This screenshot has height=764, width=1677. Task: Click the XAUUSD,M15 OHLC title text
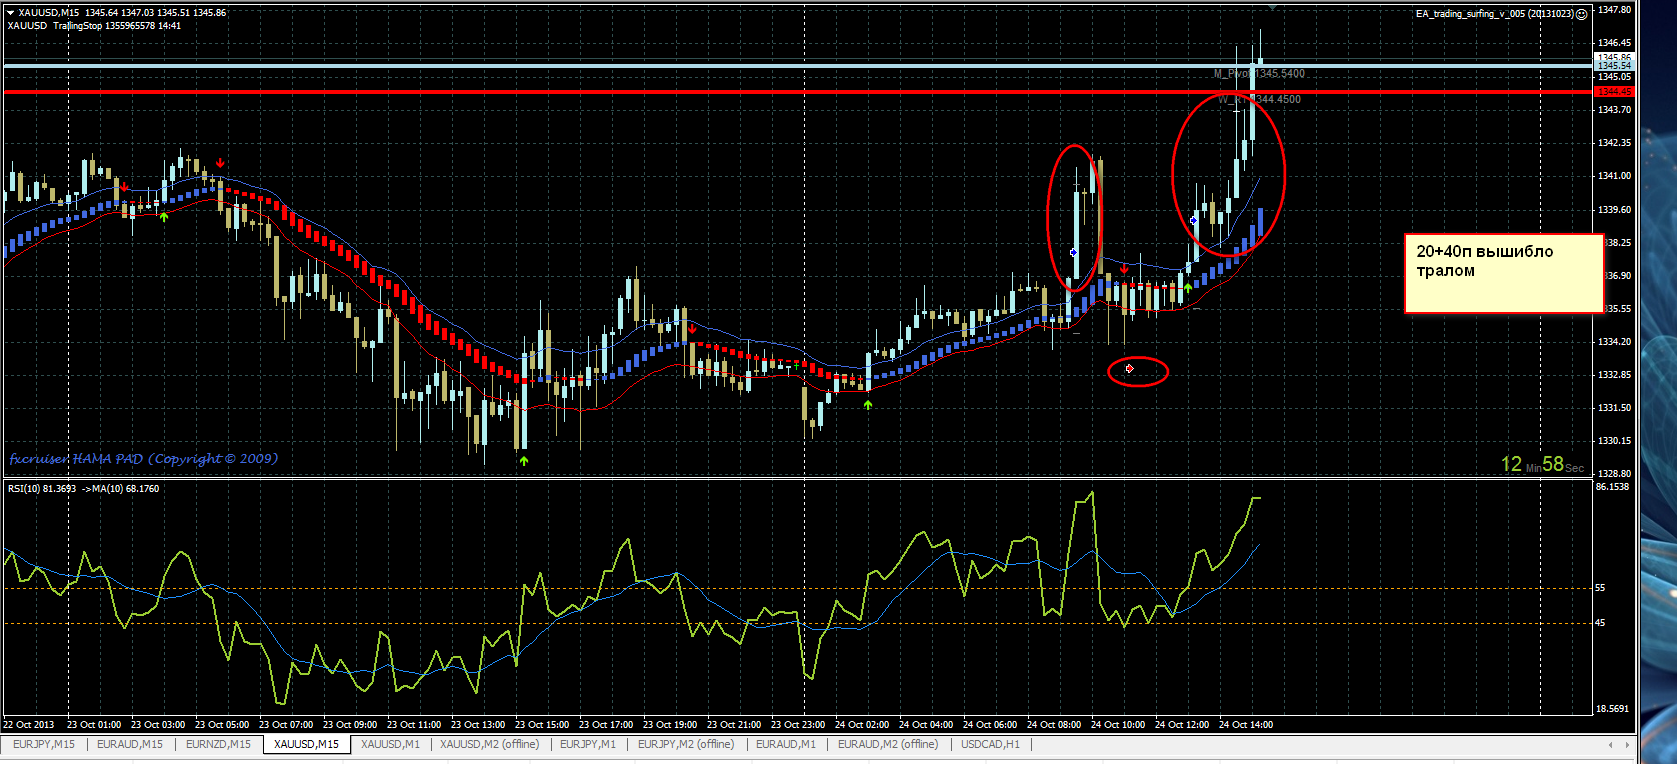122,13
